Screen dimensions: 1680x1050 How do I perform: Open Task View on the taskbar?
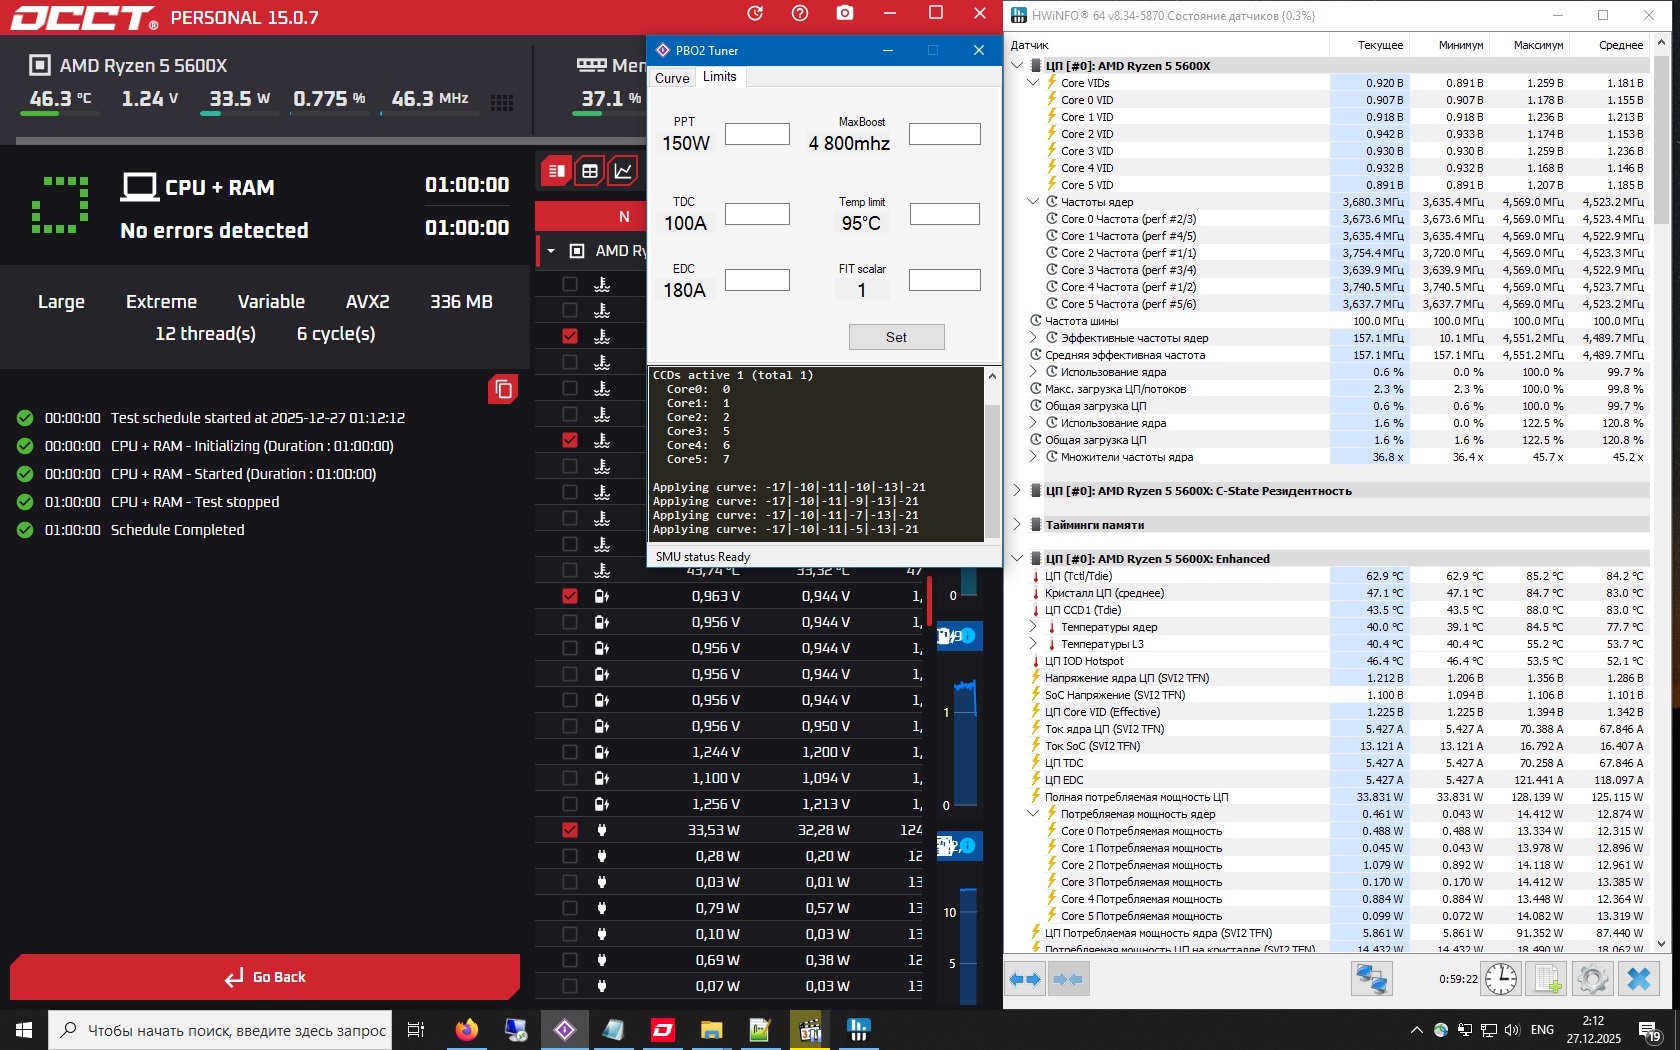tap(416, 1029)
